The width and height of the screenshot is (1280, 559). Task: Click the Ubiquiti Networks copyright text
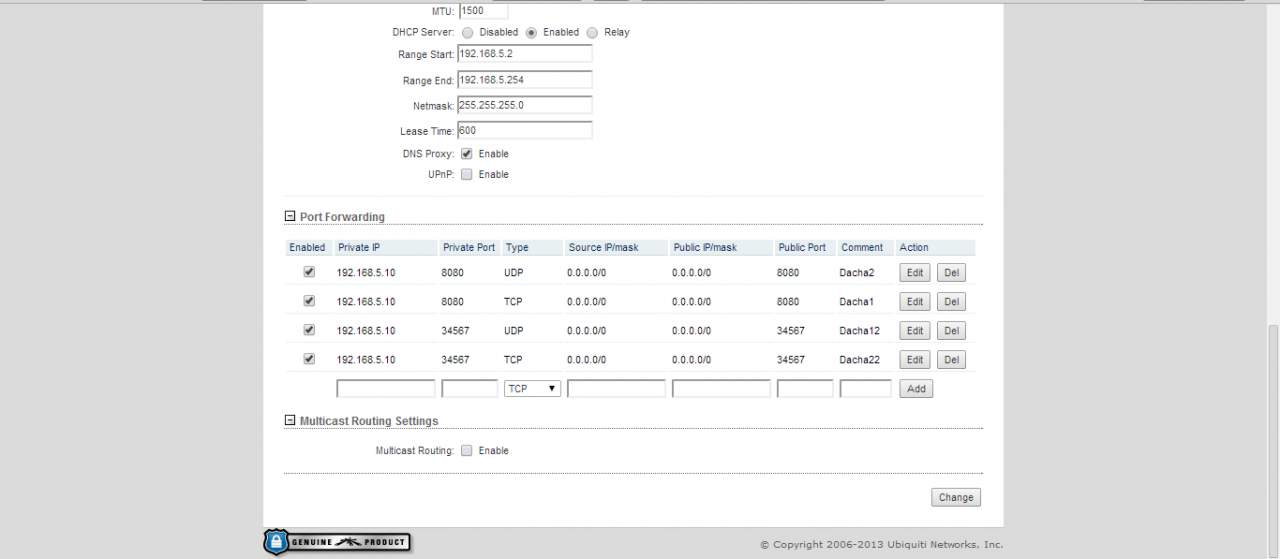[881, 545]
